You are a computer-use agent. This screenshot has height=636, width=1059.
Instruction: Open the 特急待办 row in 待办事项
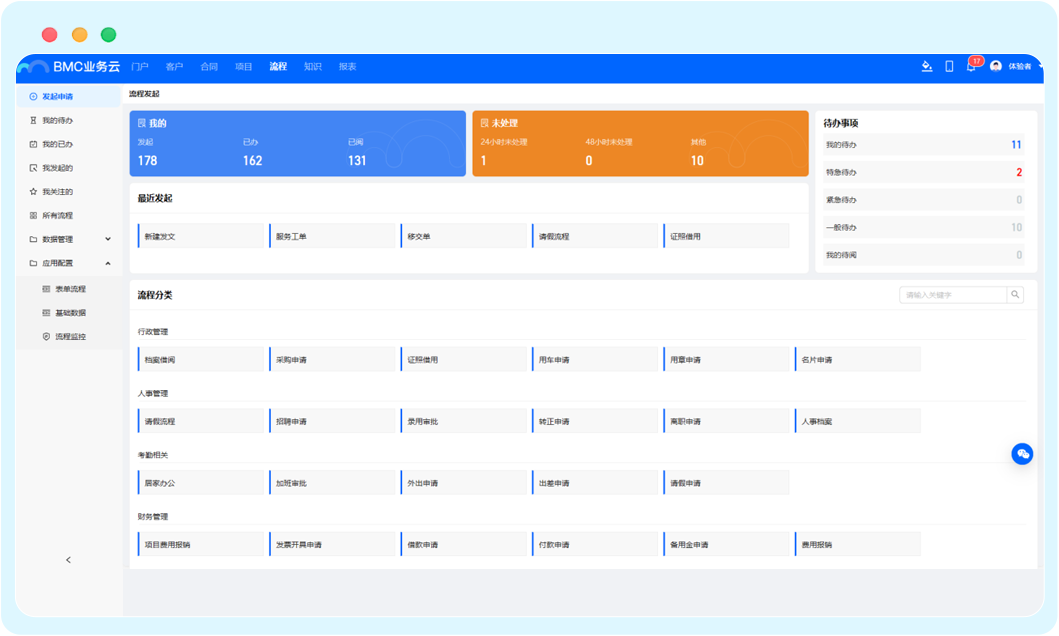click(x=922, y=172)
